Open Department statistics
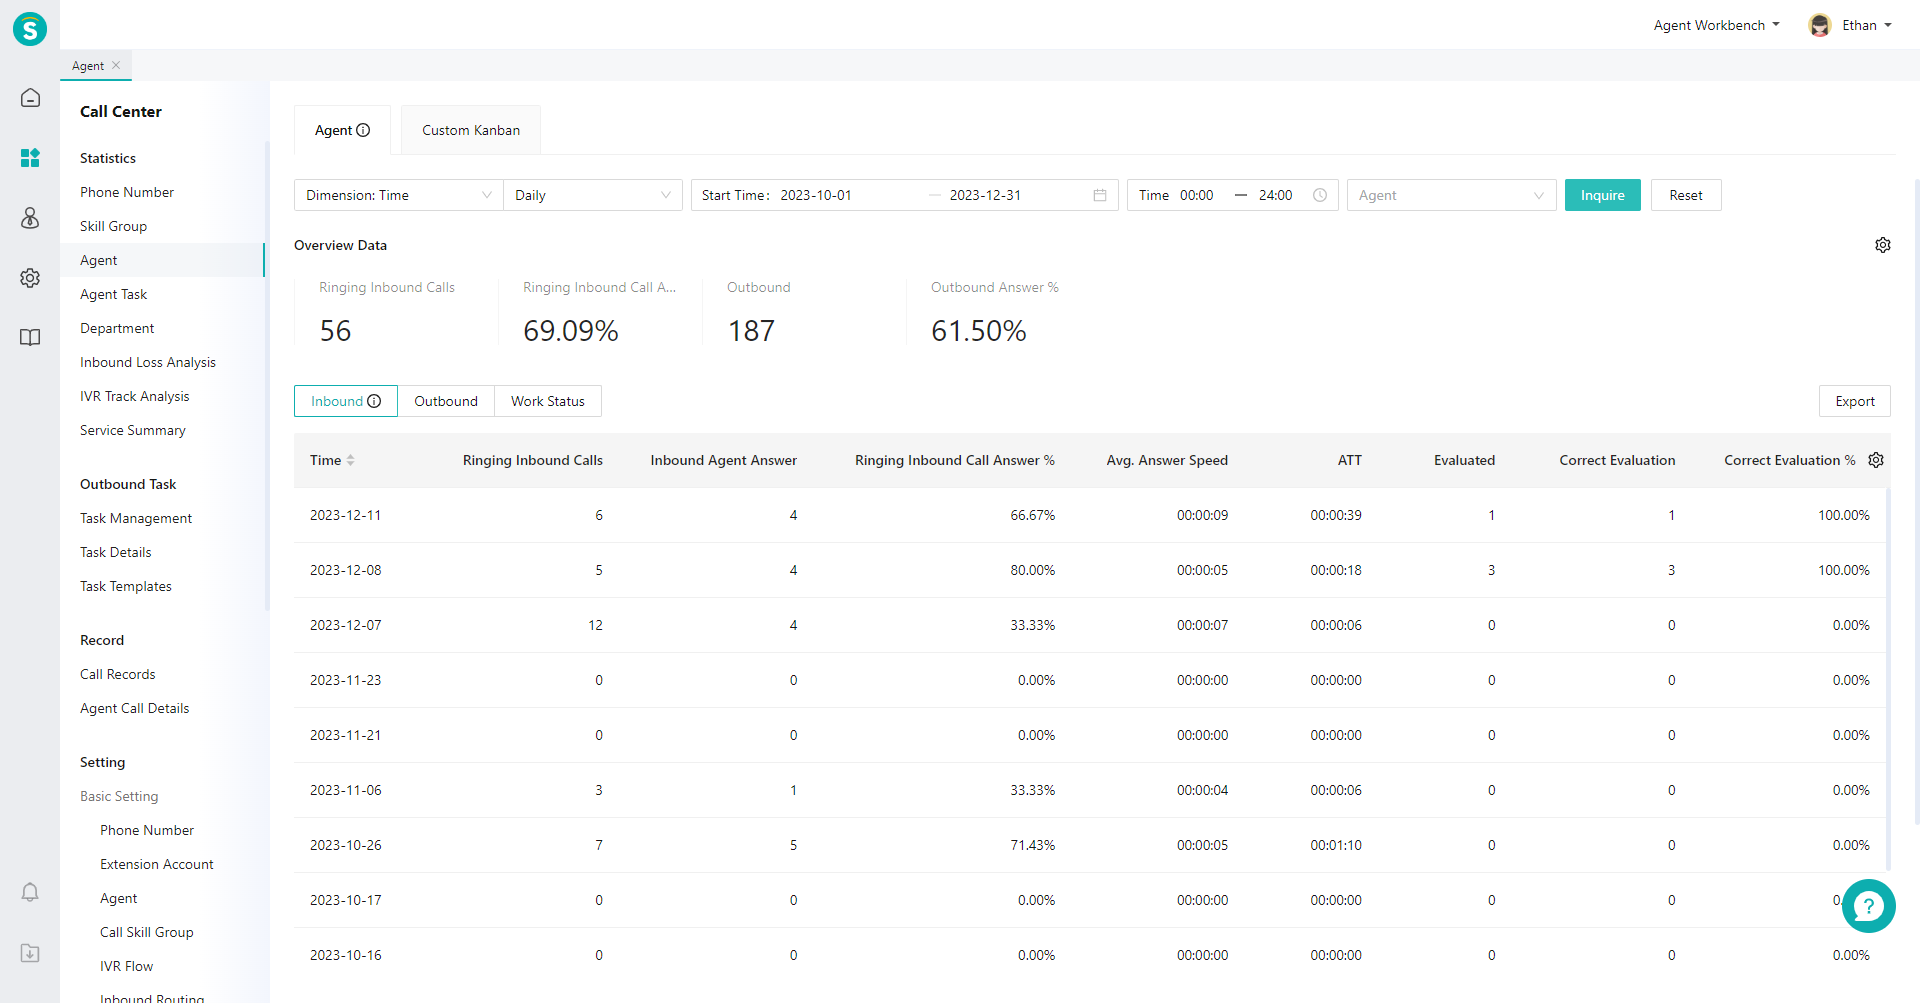This screenshot has height=1003, width=1920. pyautogui.click(x=117, y=328)
